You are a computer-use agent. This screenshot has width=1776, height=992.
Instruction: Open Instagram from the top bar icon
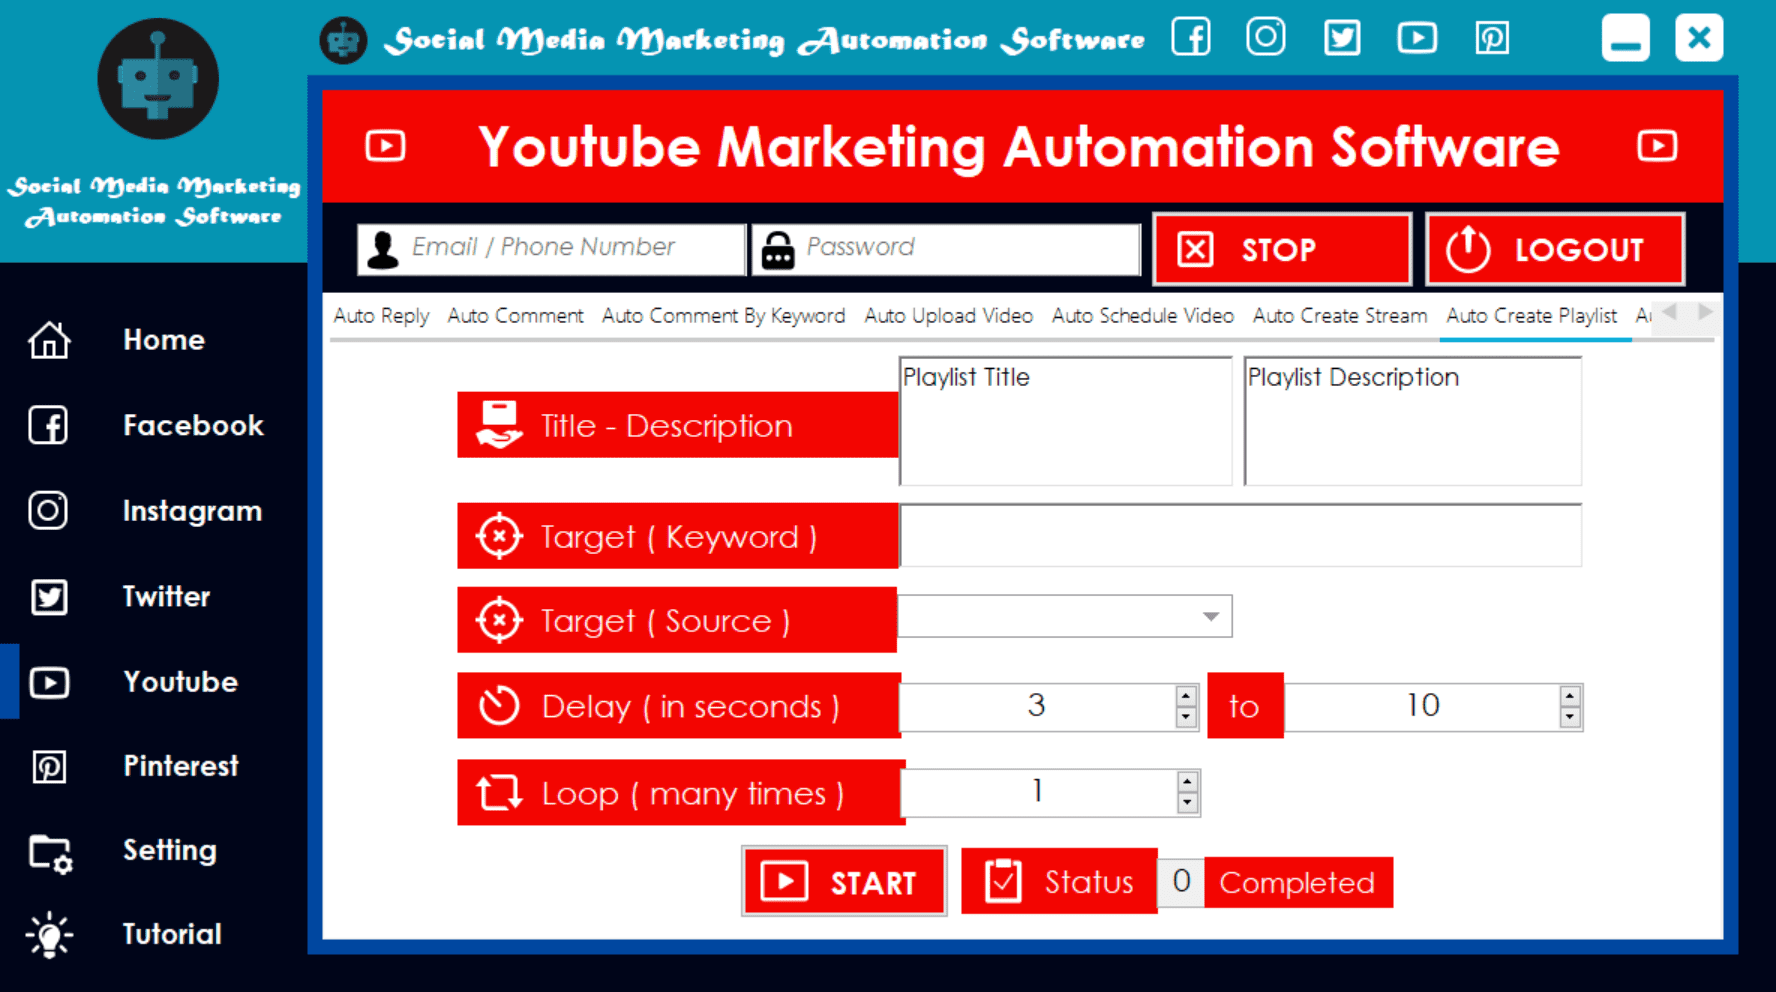(1266, 37)
